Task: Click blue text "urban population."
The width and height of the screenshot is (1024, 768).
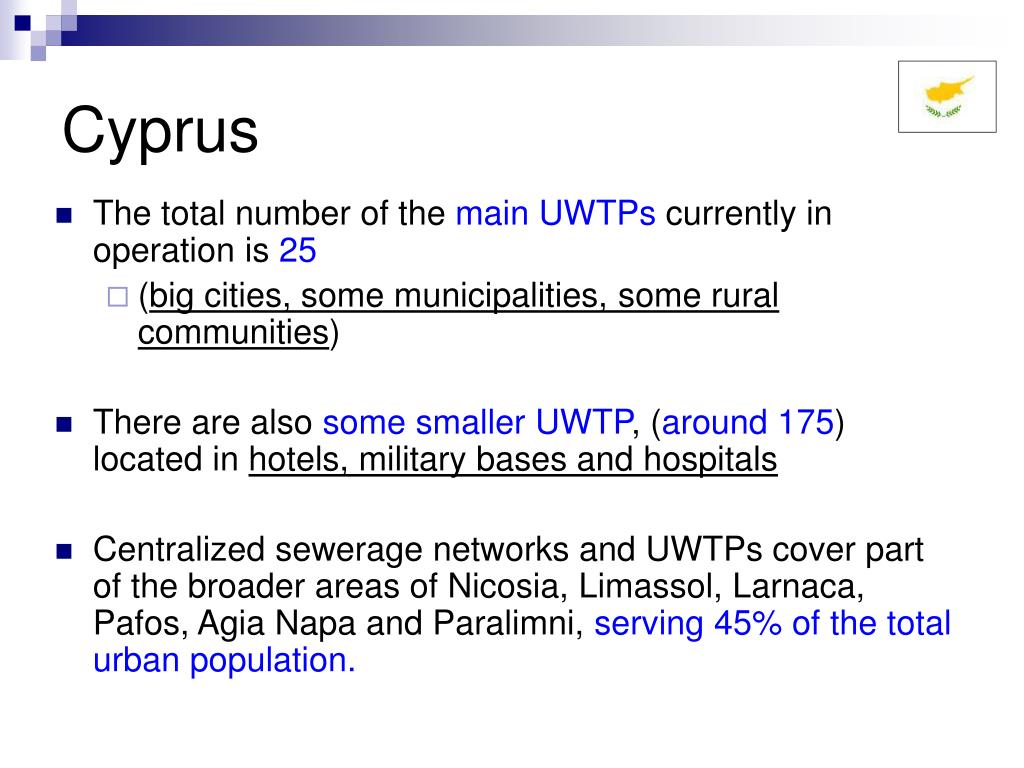Action: pyautogui.click(x=224, y=660)
